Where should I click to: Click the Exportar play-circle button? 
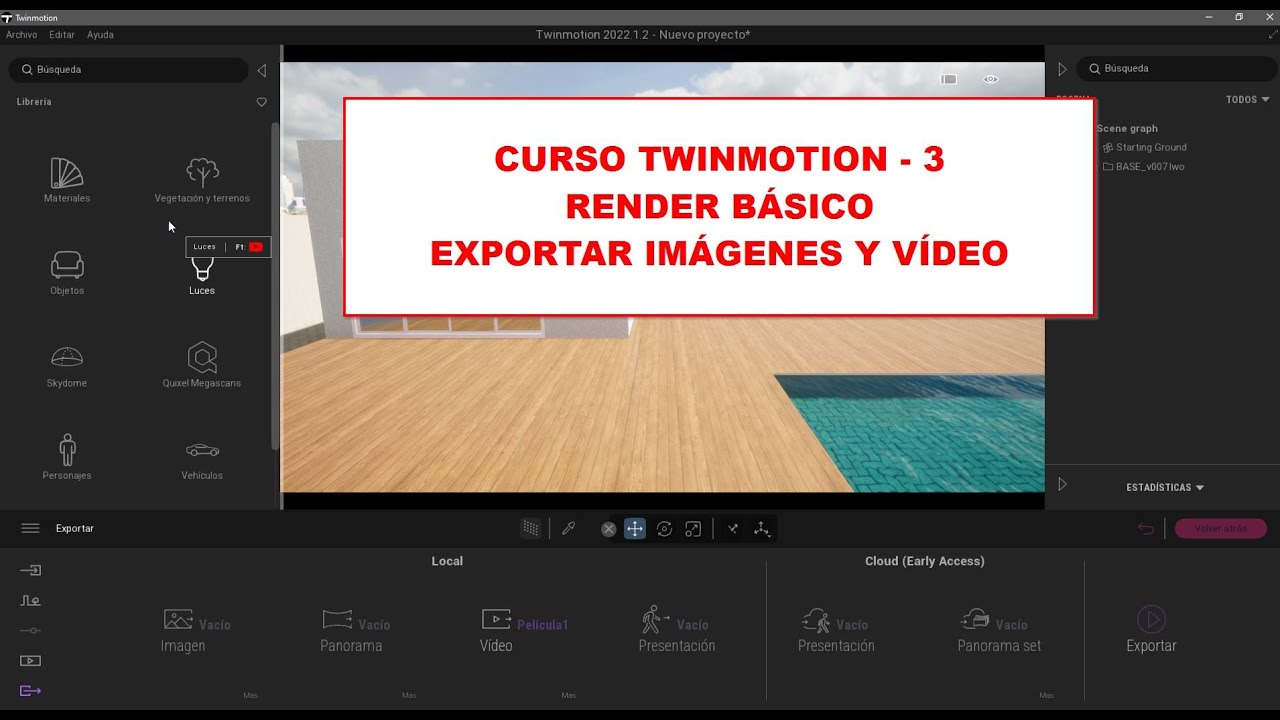click(1151, 630)
